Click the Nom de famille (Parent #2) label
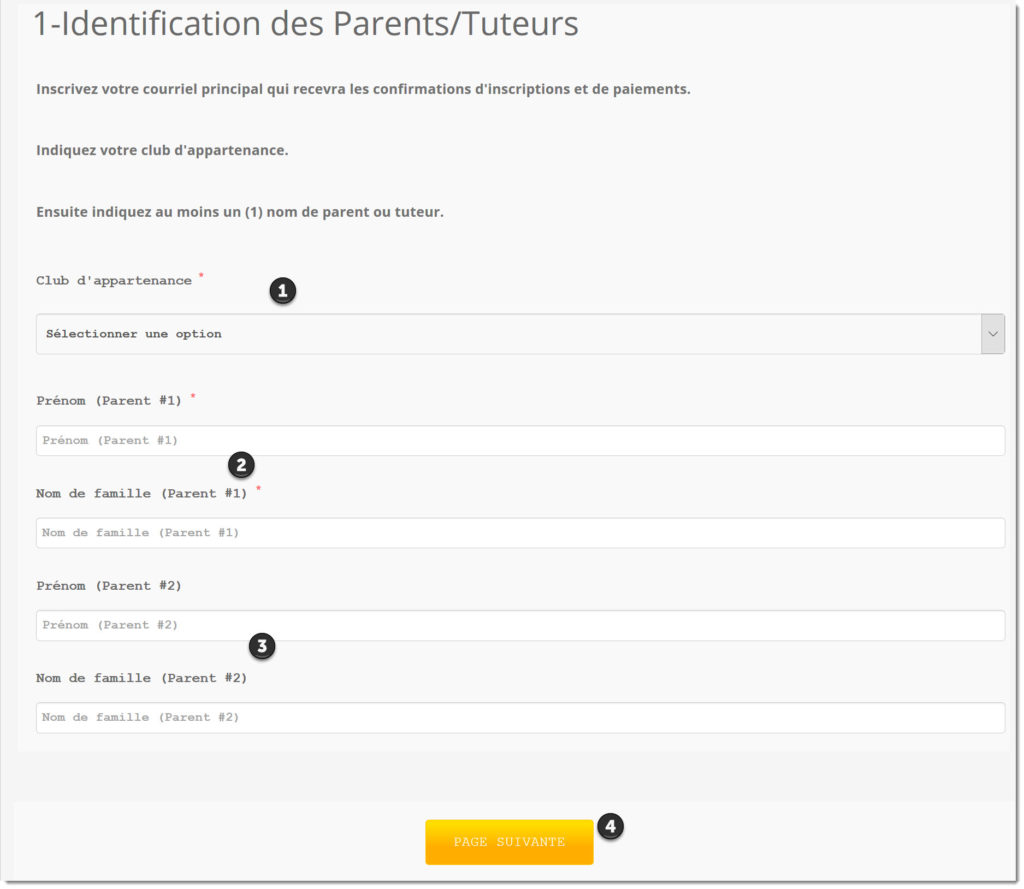 pyautogui.click(x=141, y=678)
